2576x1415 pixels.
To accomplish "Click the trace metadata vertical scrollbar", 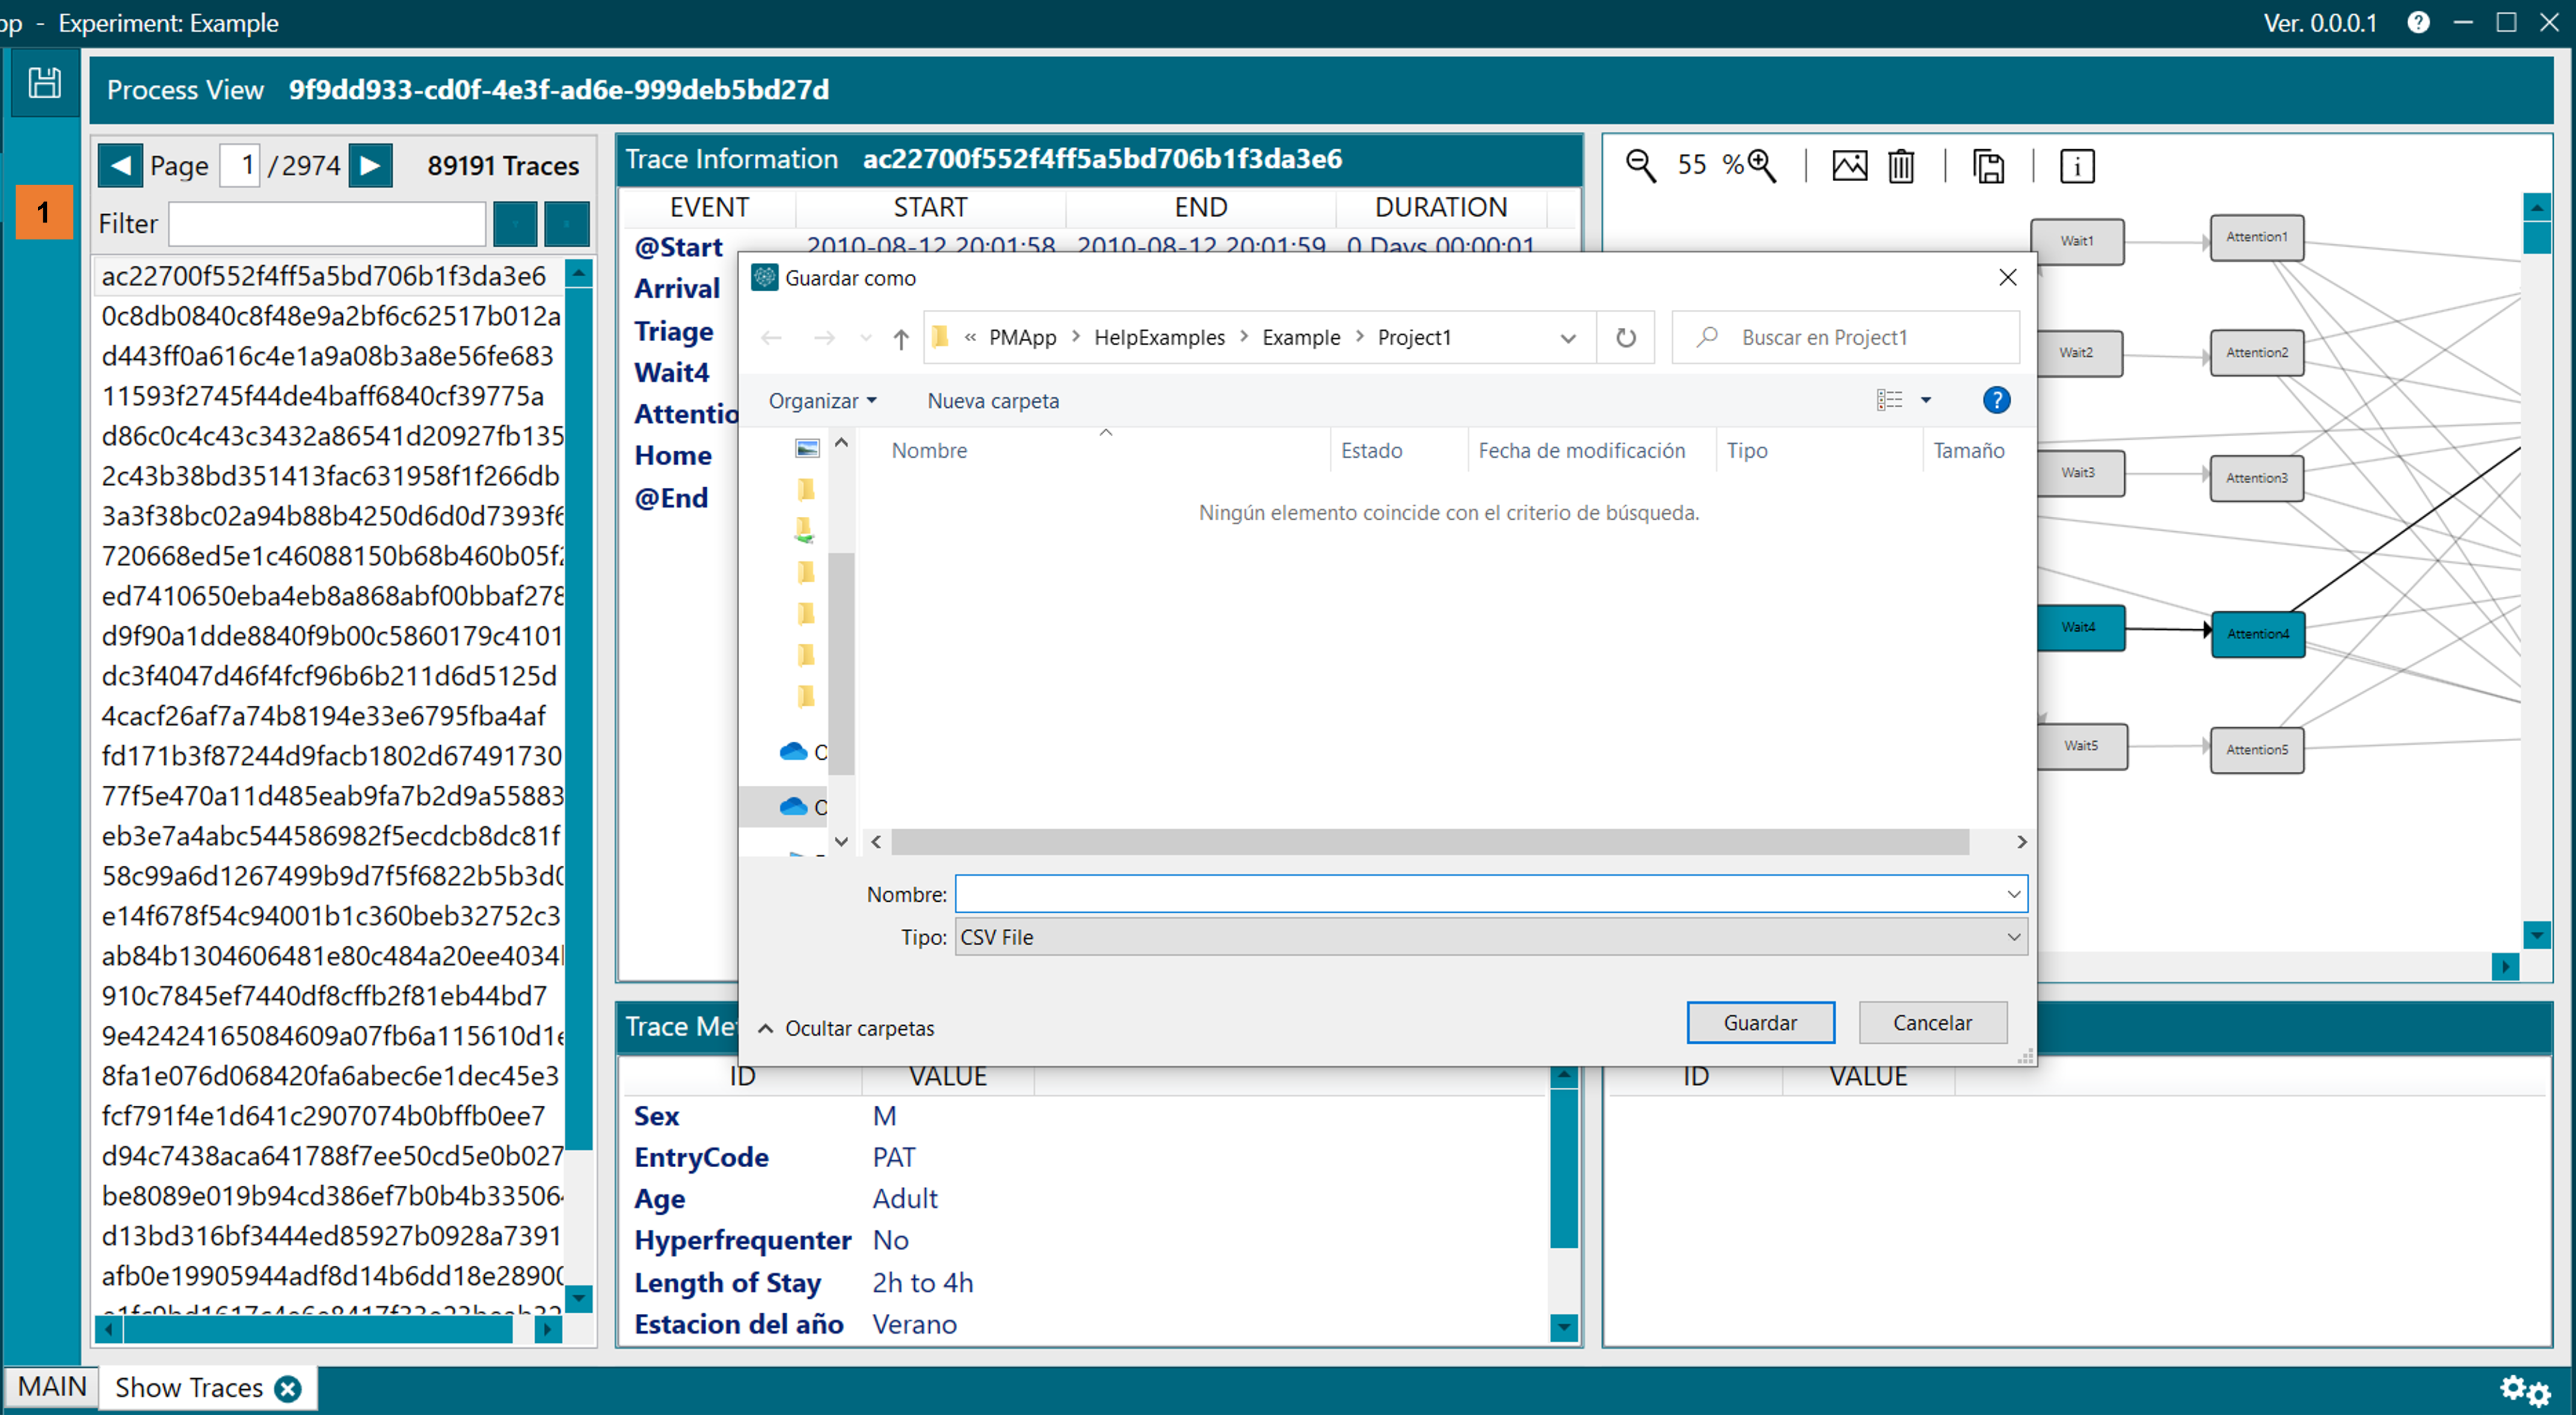I will (x=1564, y=1168).
